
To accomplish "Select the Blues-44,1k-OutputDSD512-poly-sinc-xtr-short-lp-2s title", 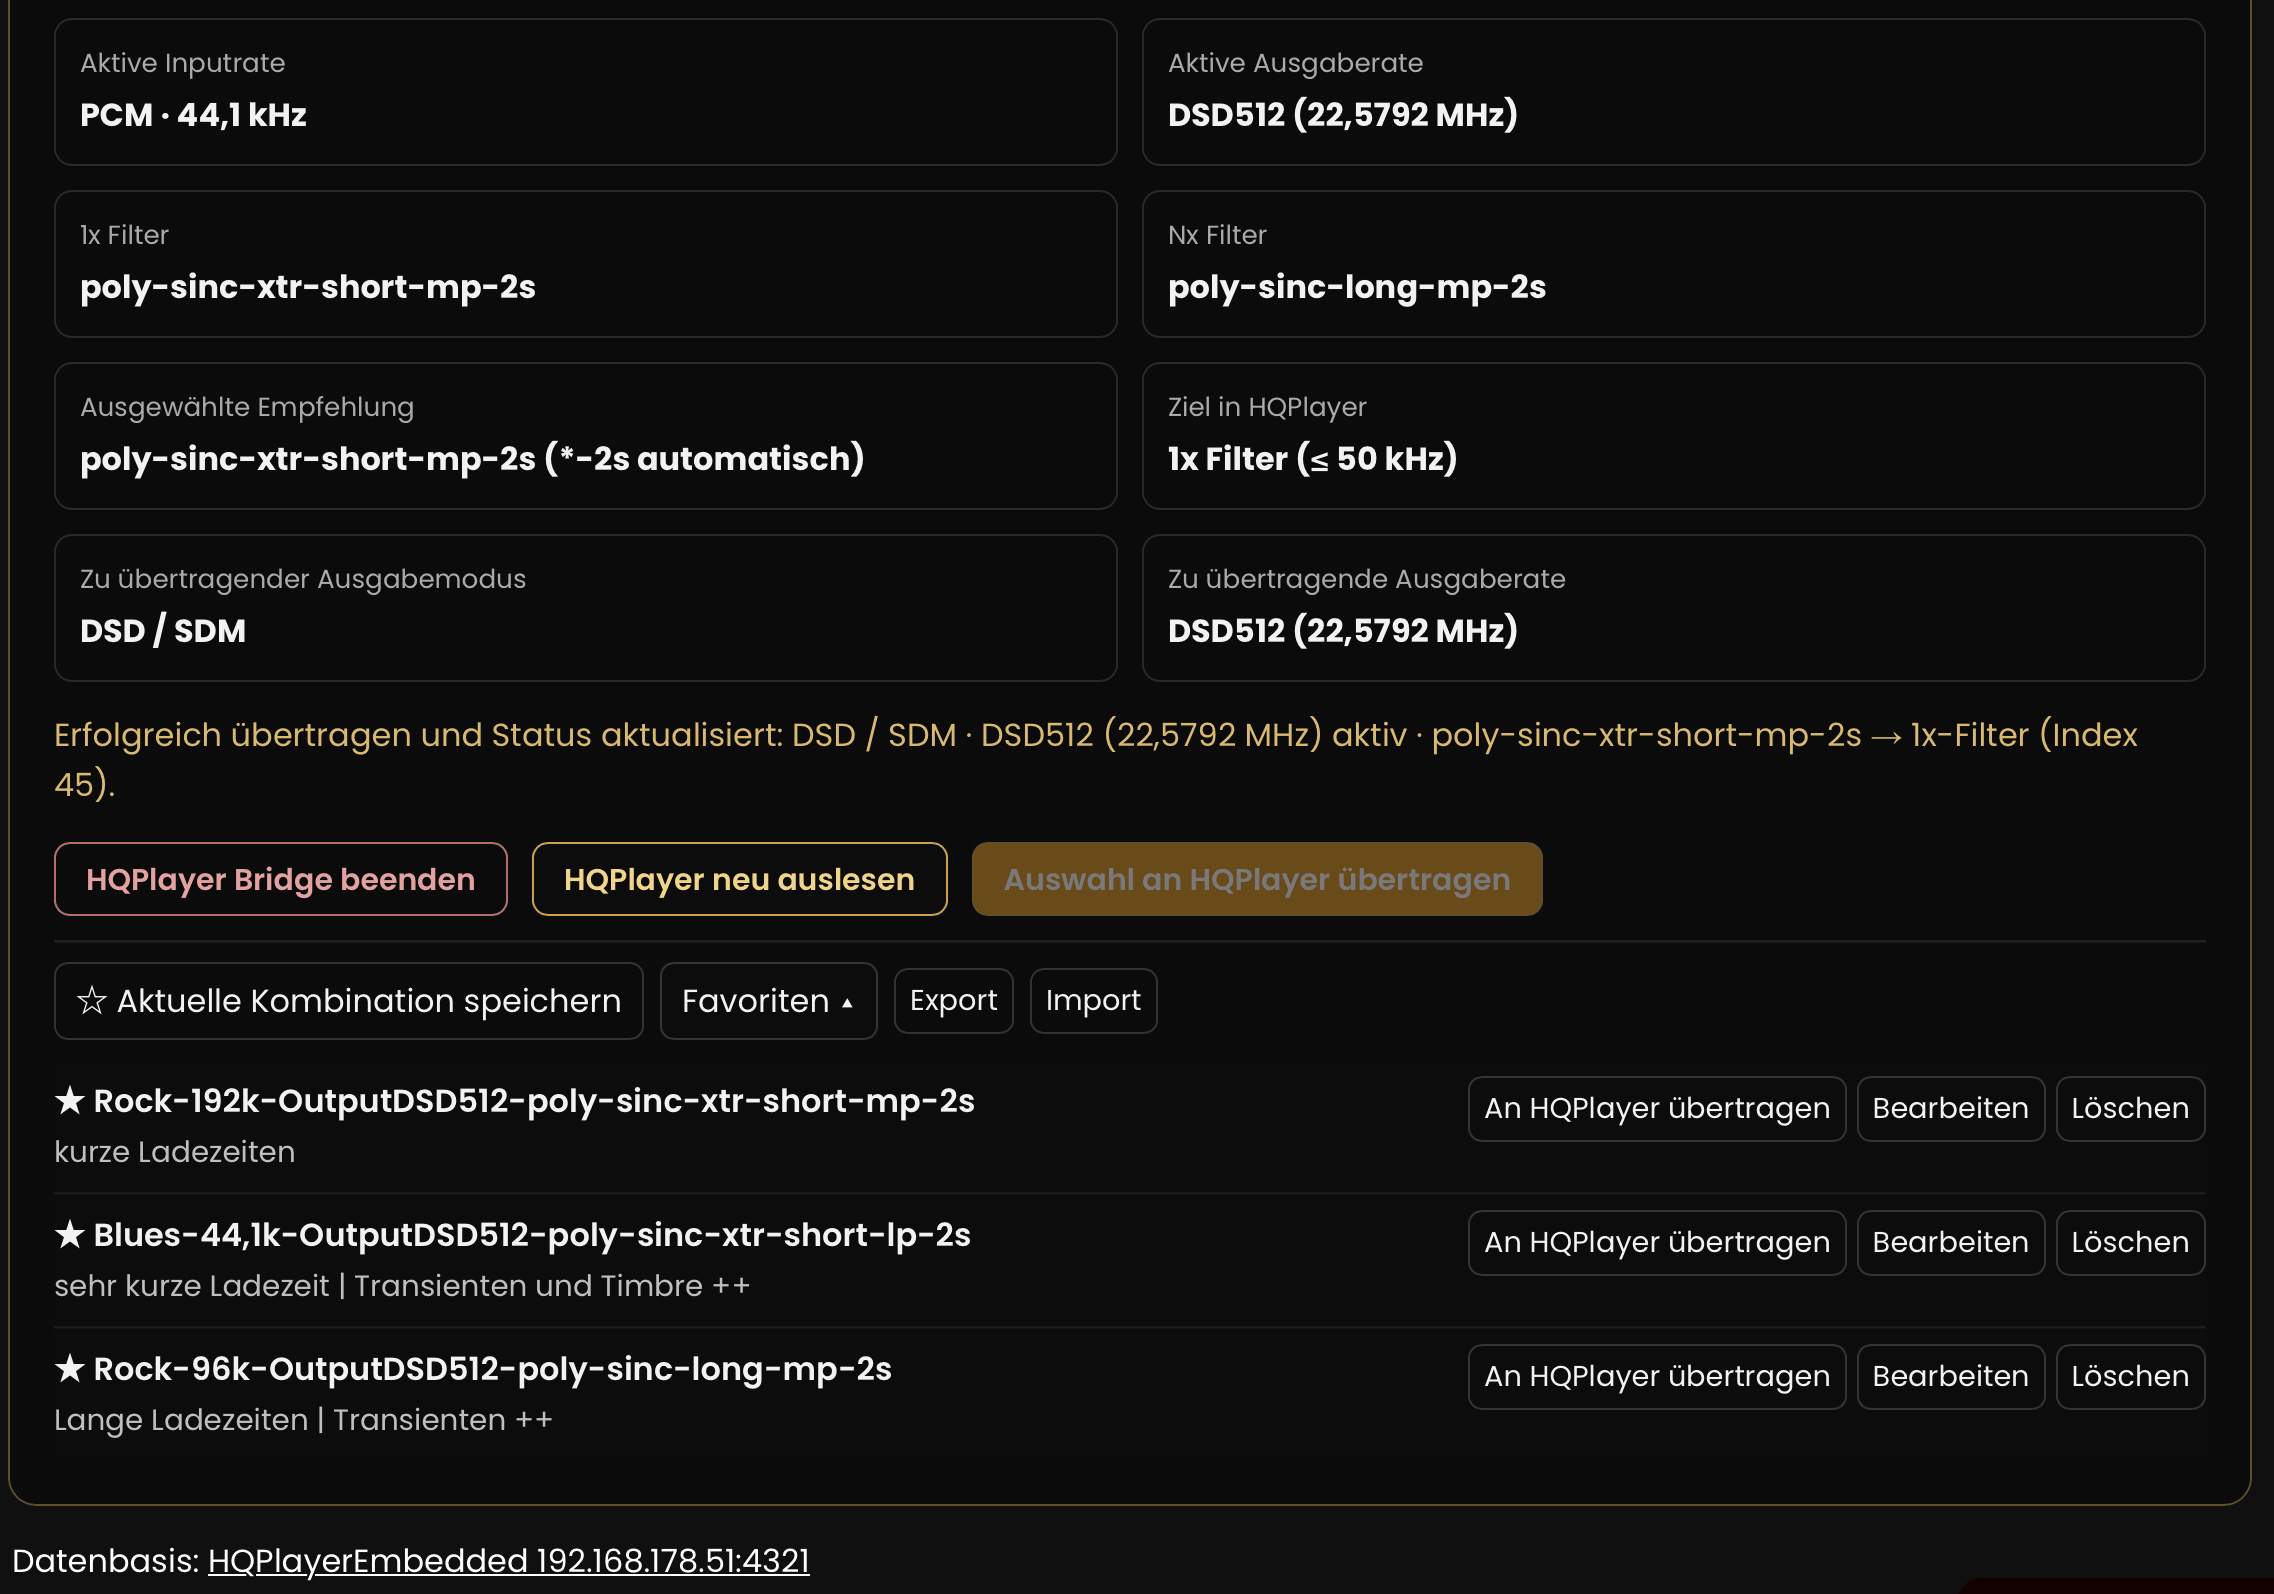I will point(532,1235).
